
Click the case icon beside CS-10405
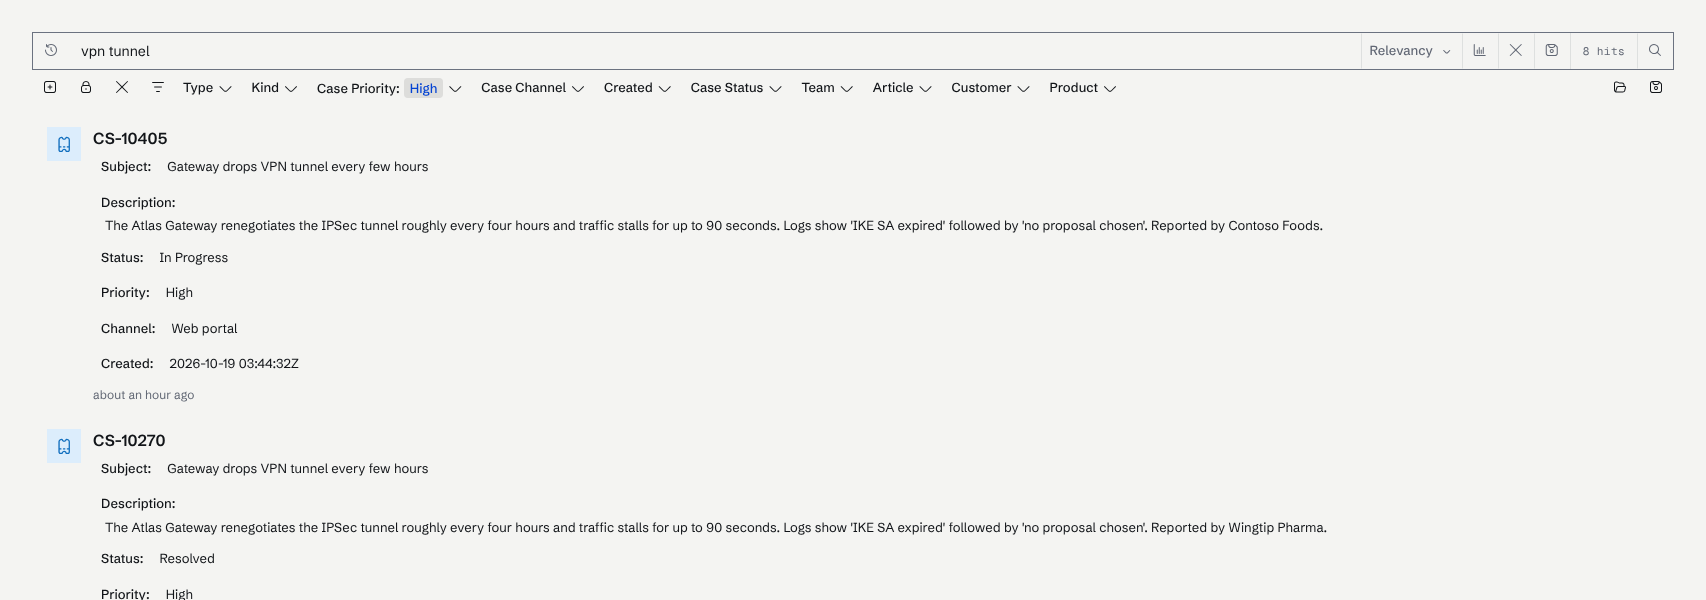[x=64, y=144]
